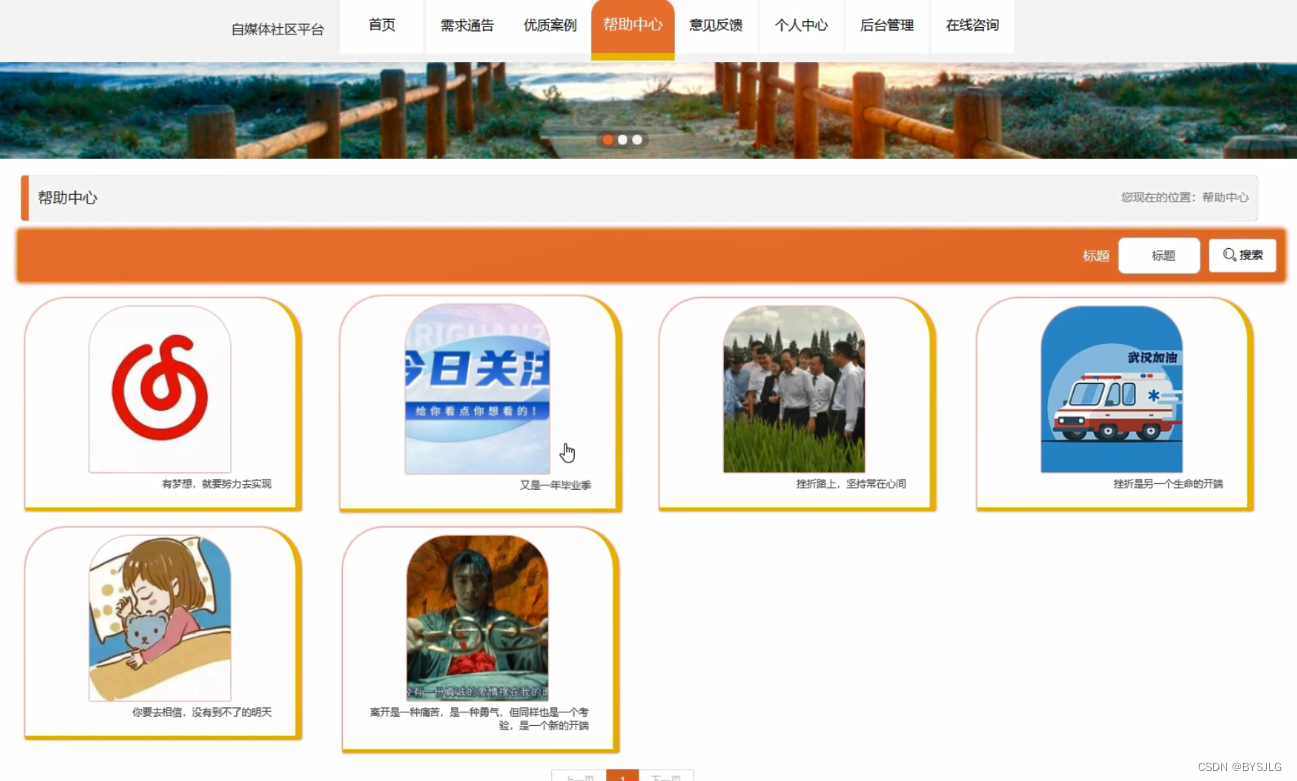Open the sleeping girl cartoon thumbnail

160,618
